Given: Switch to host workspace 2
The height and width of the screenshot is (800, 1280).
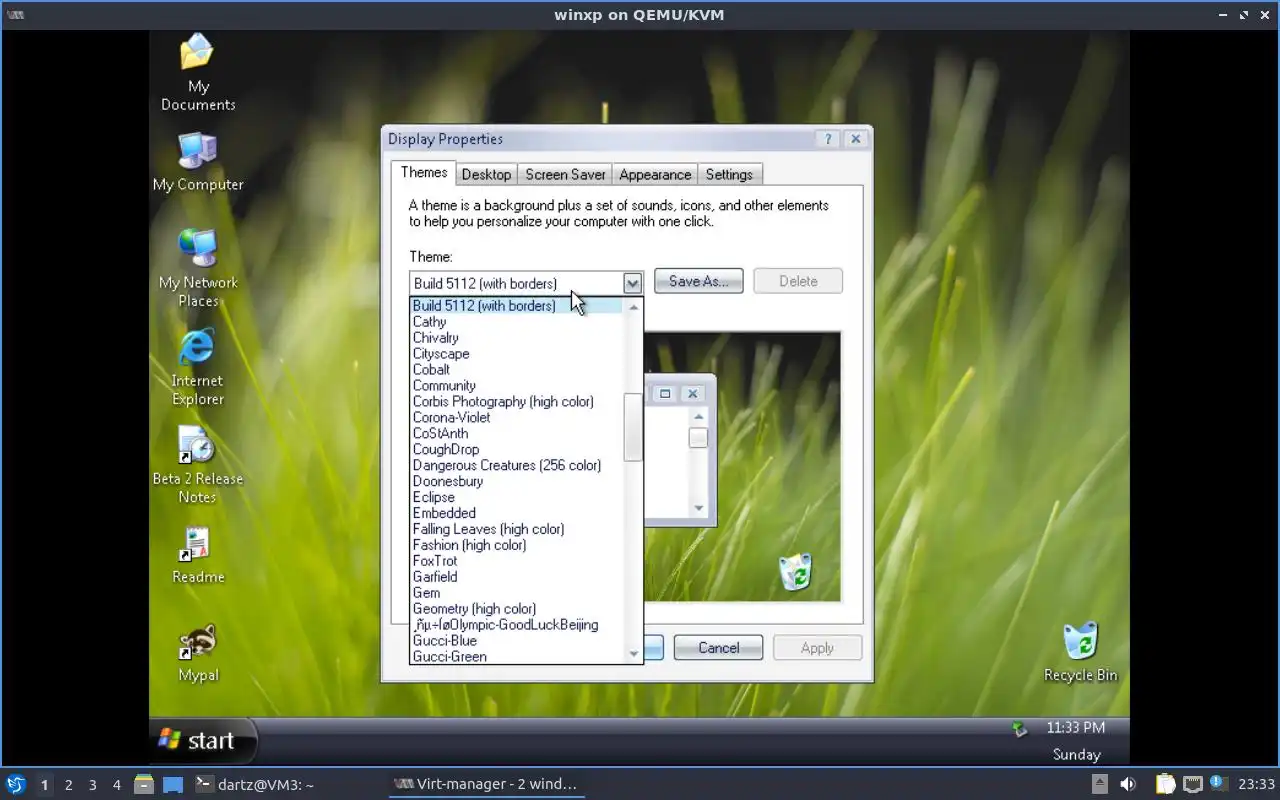Looking at the screenshot, I should point(68,785).
